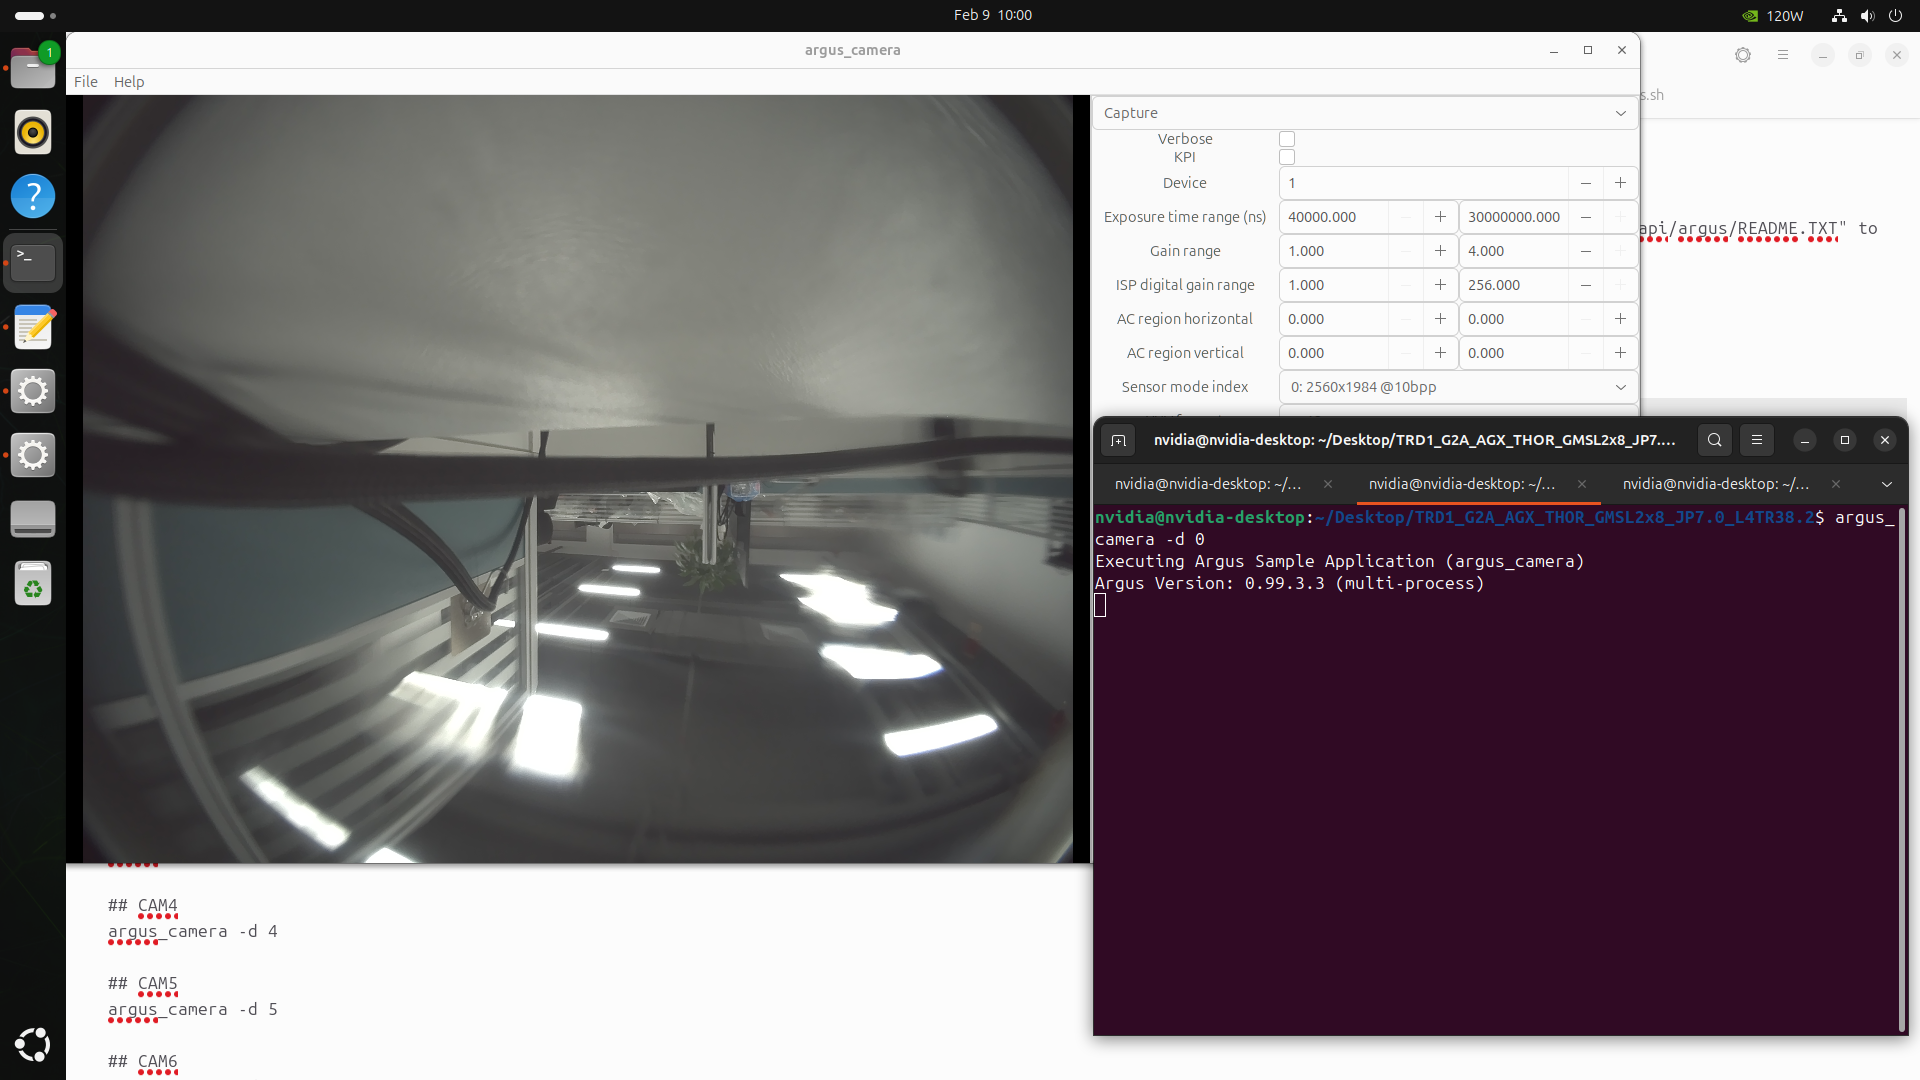Enable the Verbose checkbox
The height and width of the screenshot is (1080, 1920).
pos(1287,139)
